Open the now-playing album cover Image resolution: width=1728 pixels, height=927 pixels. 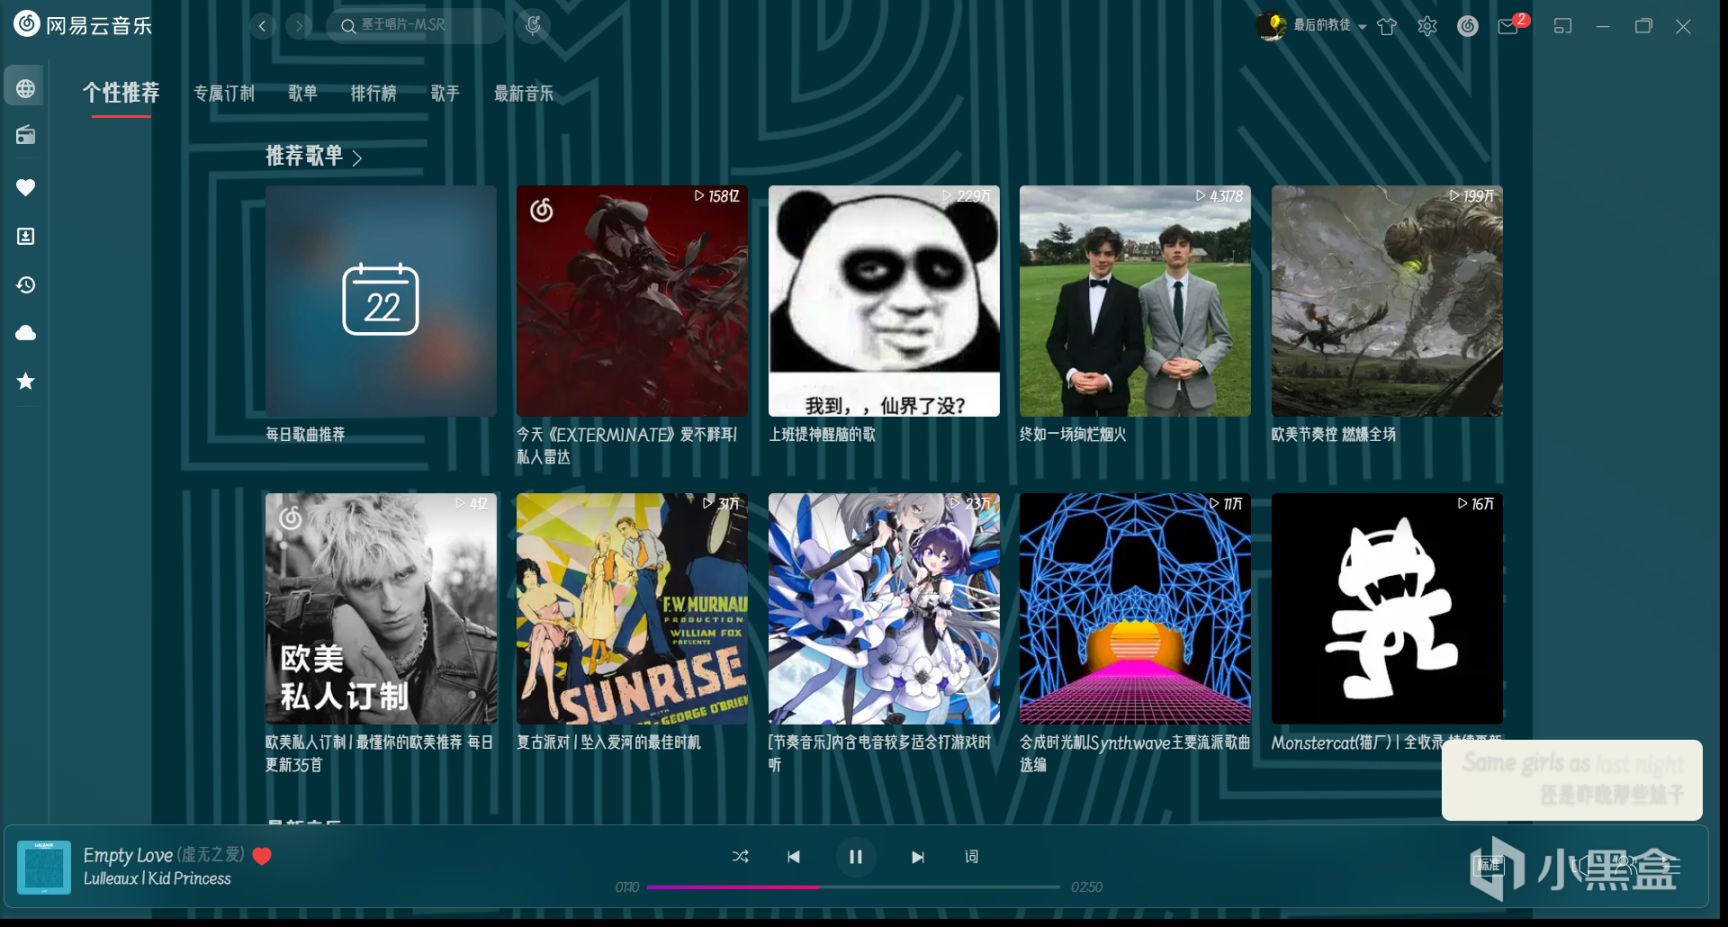click(x=44, y=867)
